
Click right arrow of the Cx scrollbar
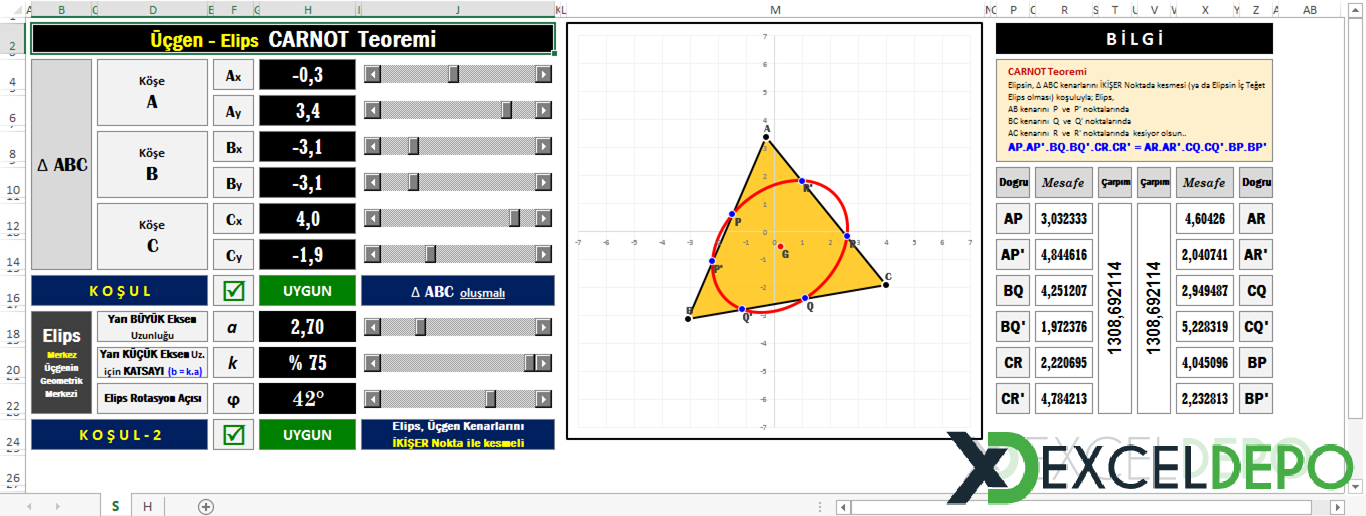pyautogui.click(x=544, y=218)
